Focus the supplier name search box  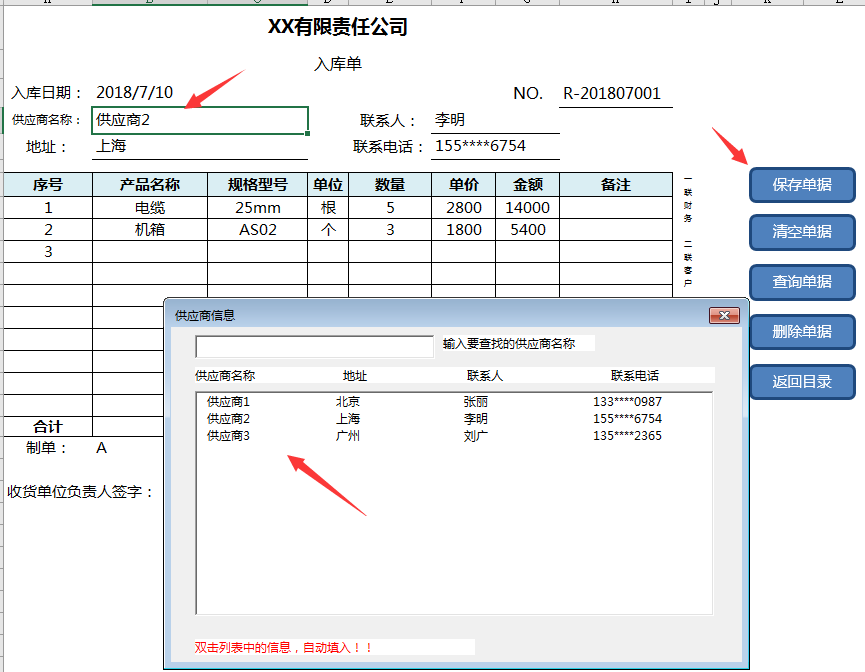(314, 346)
